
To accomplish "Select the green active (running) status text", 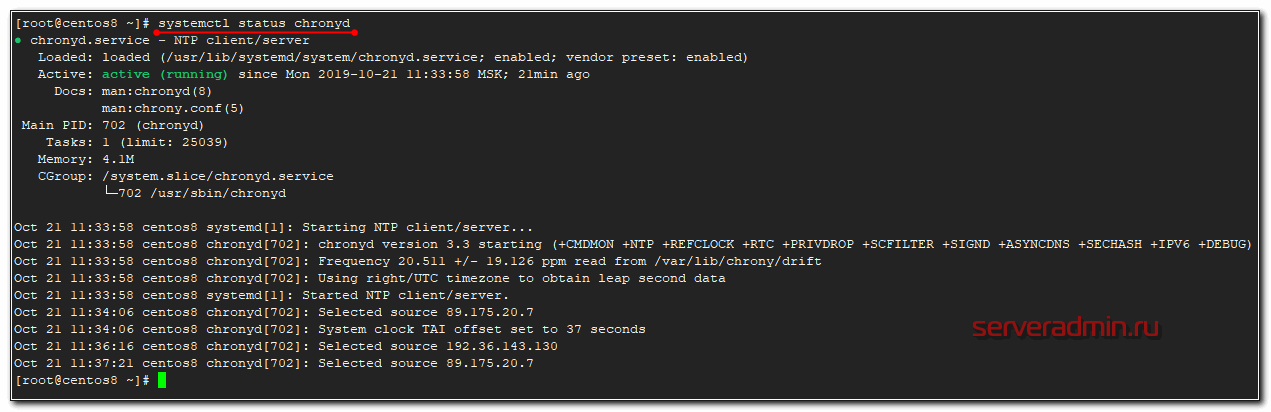I will 165,74.
